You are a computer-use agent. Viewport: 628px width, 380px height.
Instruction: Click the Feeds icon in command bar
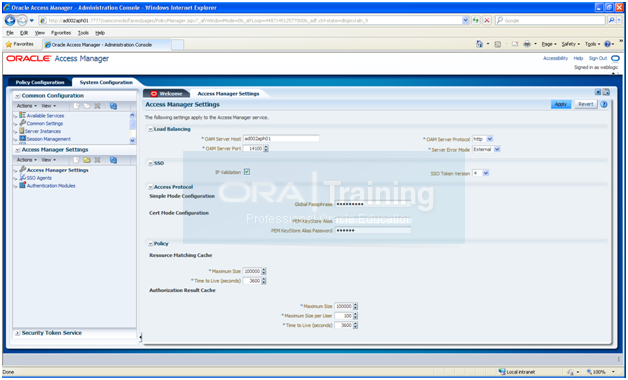(498, 44)
